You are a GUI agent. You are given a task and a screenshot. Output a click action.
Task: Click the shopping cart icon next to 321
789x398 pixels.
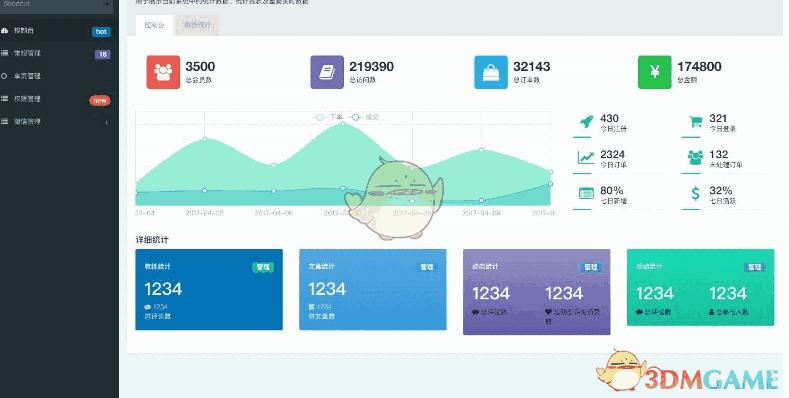(695, 122)
